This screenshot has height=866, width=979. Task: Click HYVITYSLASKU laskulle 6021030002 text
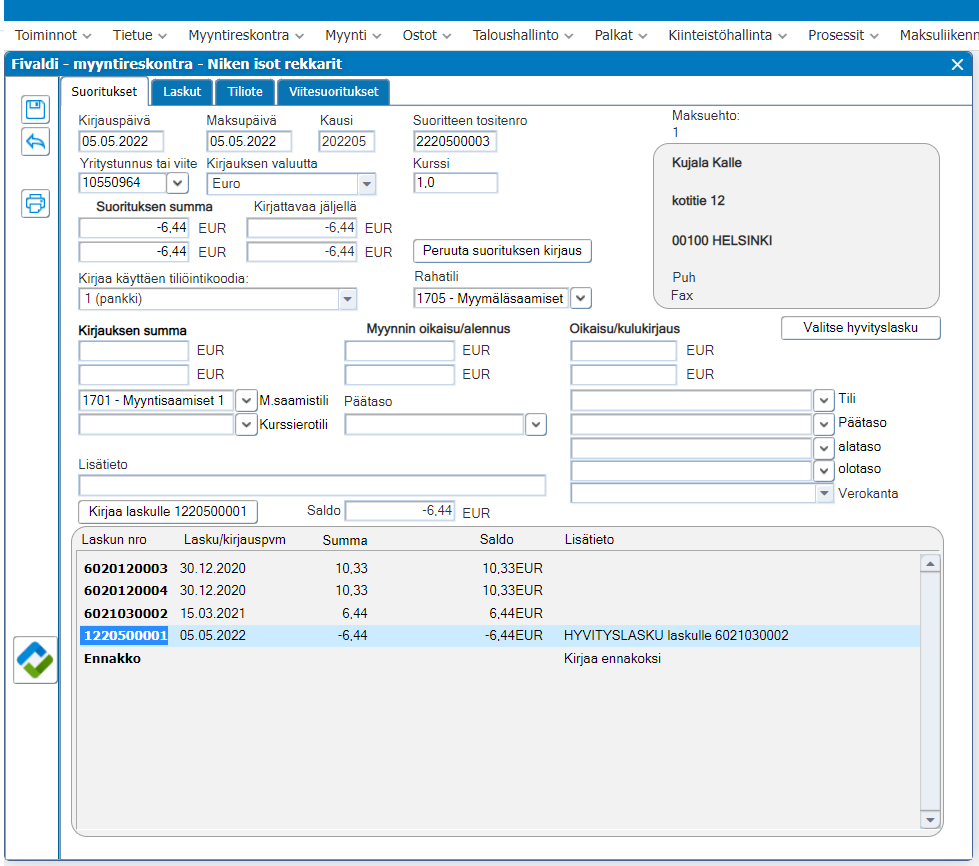(676, 636)
